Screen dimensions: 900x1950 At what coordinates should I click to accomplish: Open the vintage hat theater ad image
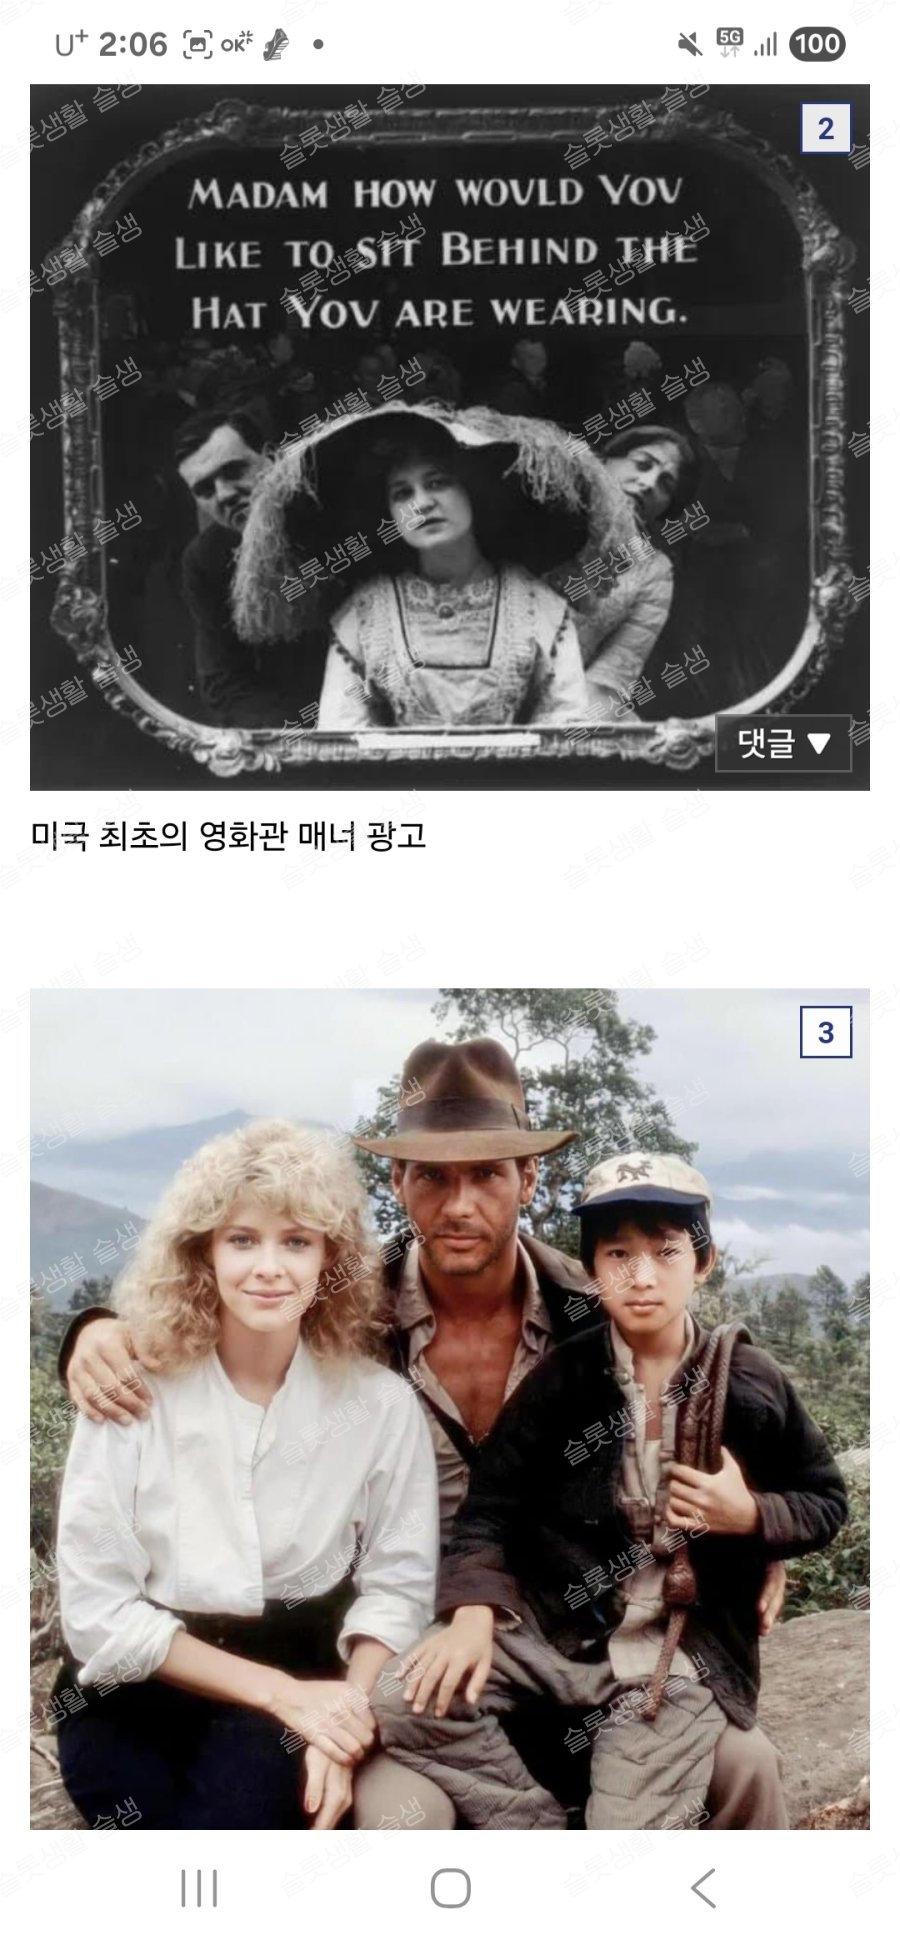tap(450, 437)
